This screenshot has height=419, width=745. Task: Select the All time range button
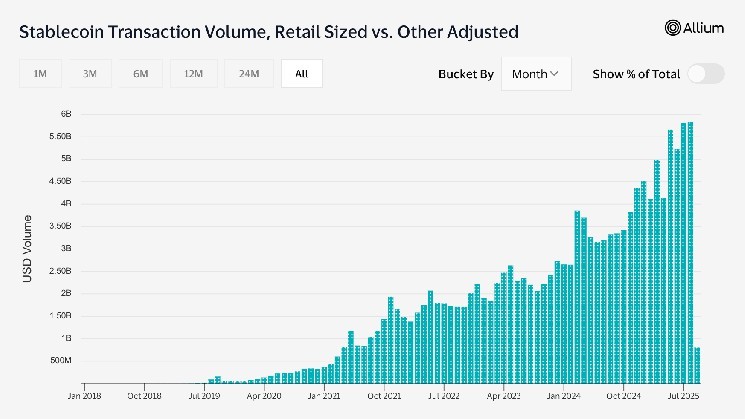pos(301,74)
